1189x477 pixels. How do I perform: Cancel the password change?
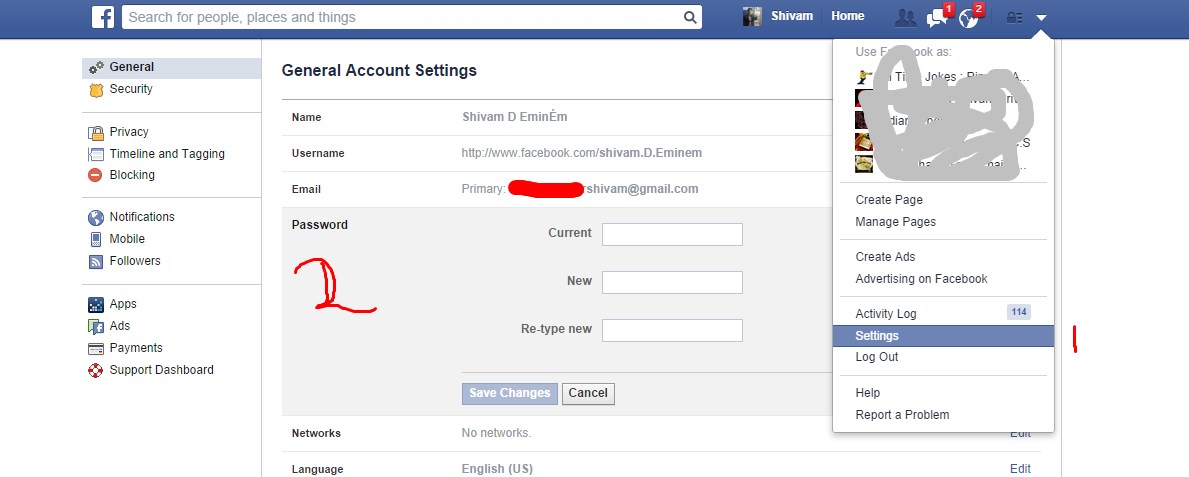pos(588,394)
